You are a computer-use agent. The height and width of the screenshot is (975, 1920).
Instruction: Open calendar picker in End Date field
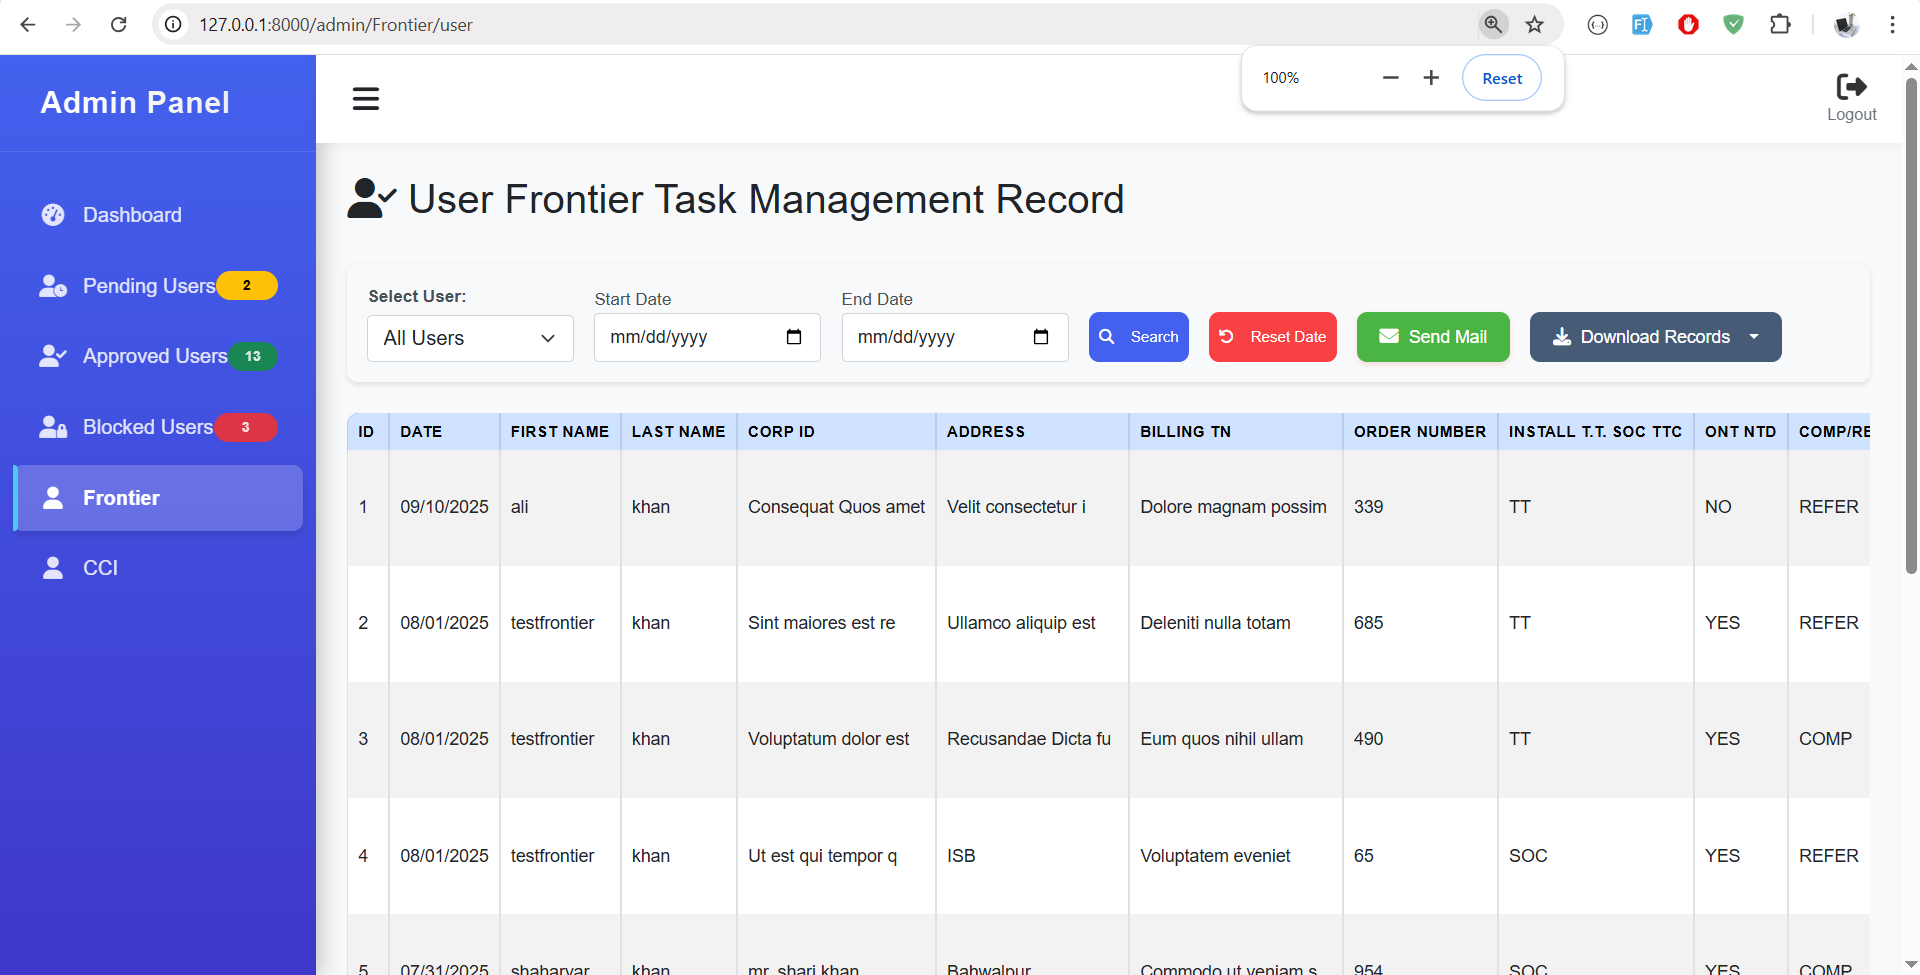tap(1041, 337)
